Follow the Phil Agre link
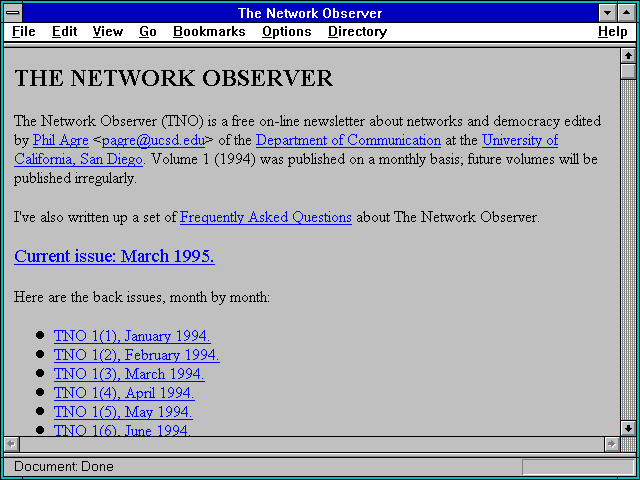The image size is (640, 480). pos(60,140)
